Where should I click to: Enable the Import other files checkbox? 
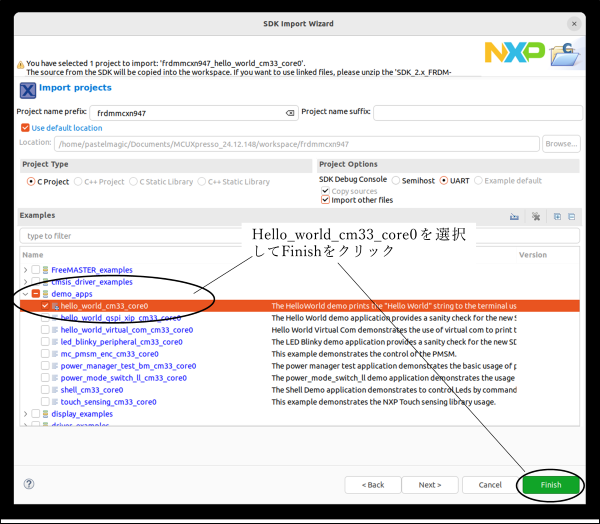point(325,200)
